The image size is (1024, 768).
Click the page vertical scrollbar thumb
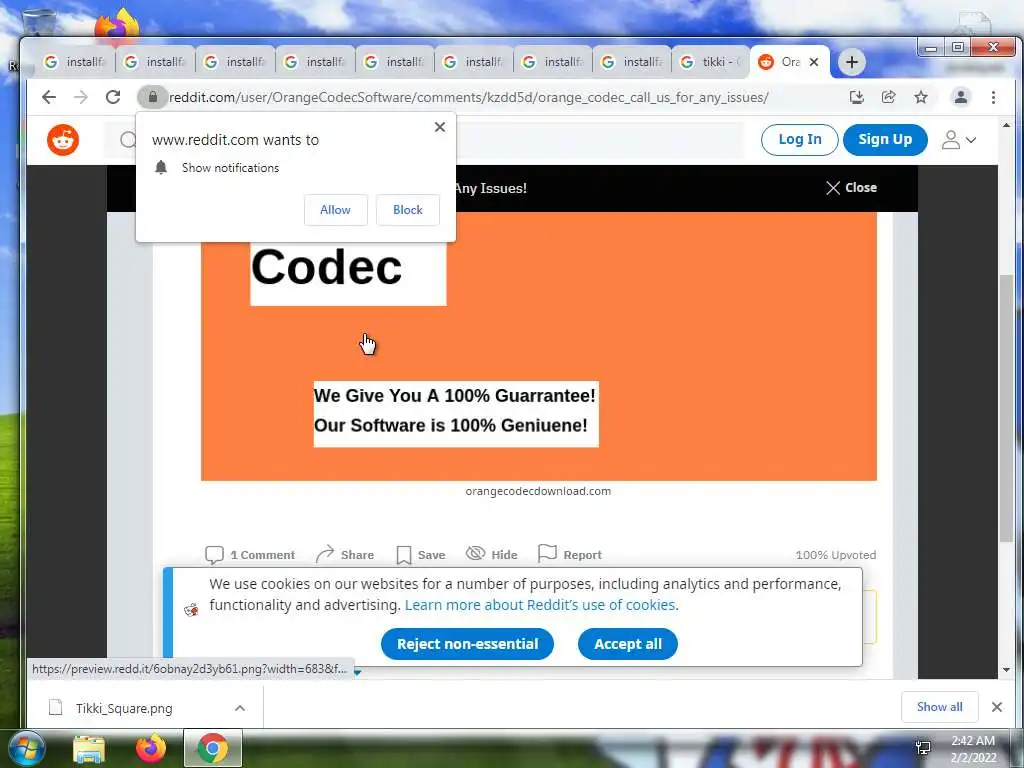click(1006, 408)
